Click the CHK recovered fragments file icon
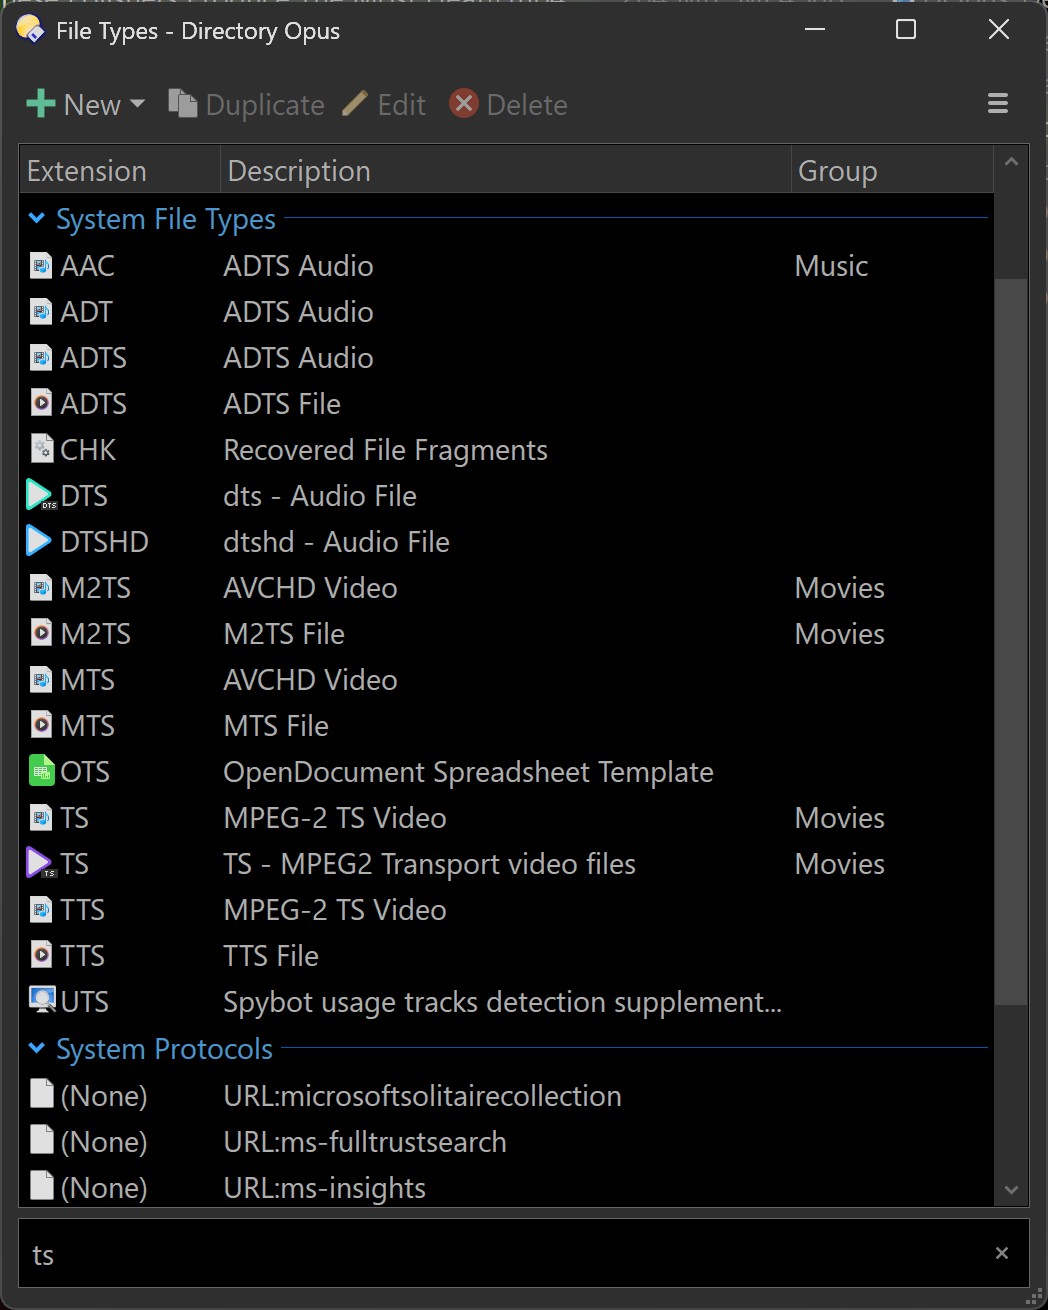The image size is (1048, 1310). (41, 449)
